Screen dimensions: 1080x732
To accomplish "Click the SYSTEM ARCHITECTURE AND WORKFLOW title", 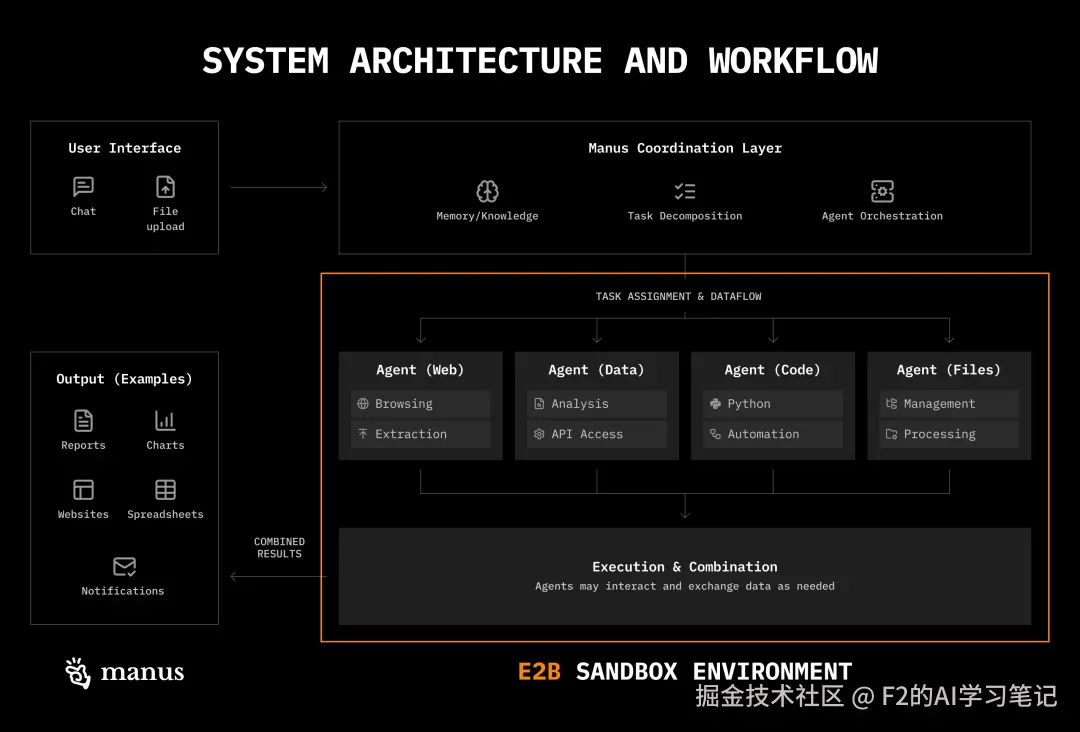I will [540, 61].
